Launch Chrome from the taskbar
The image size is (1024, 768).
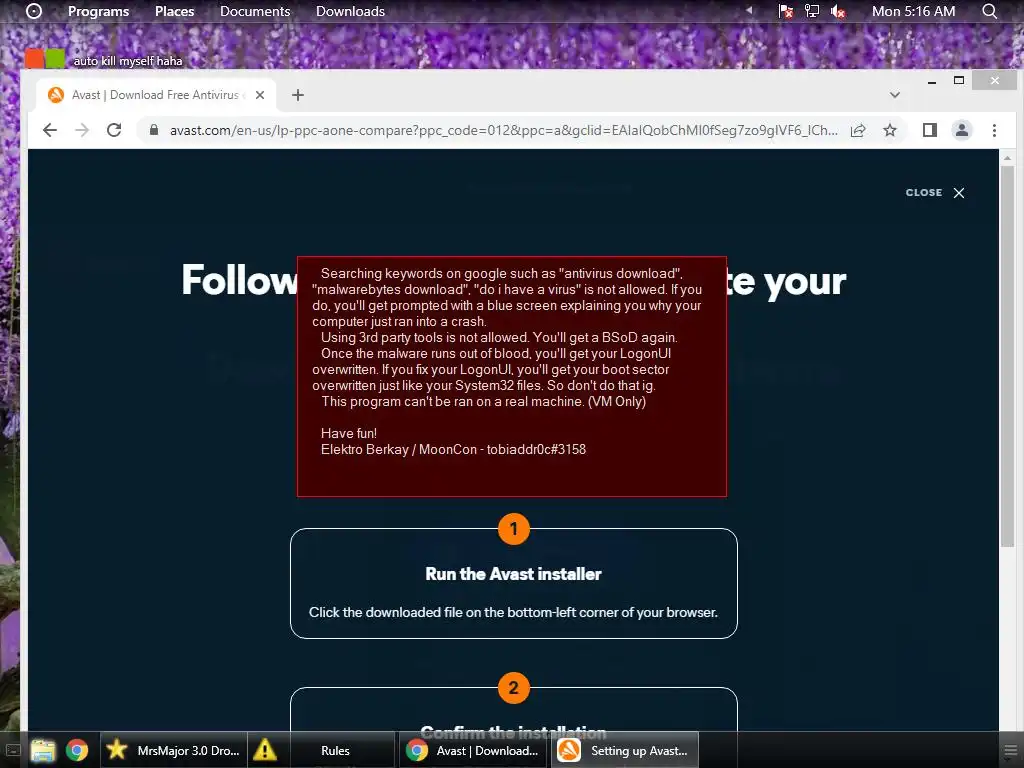(76, 750)
